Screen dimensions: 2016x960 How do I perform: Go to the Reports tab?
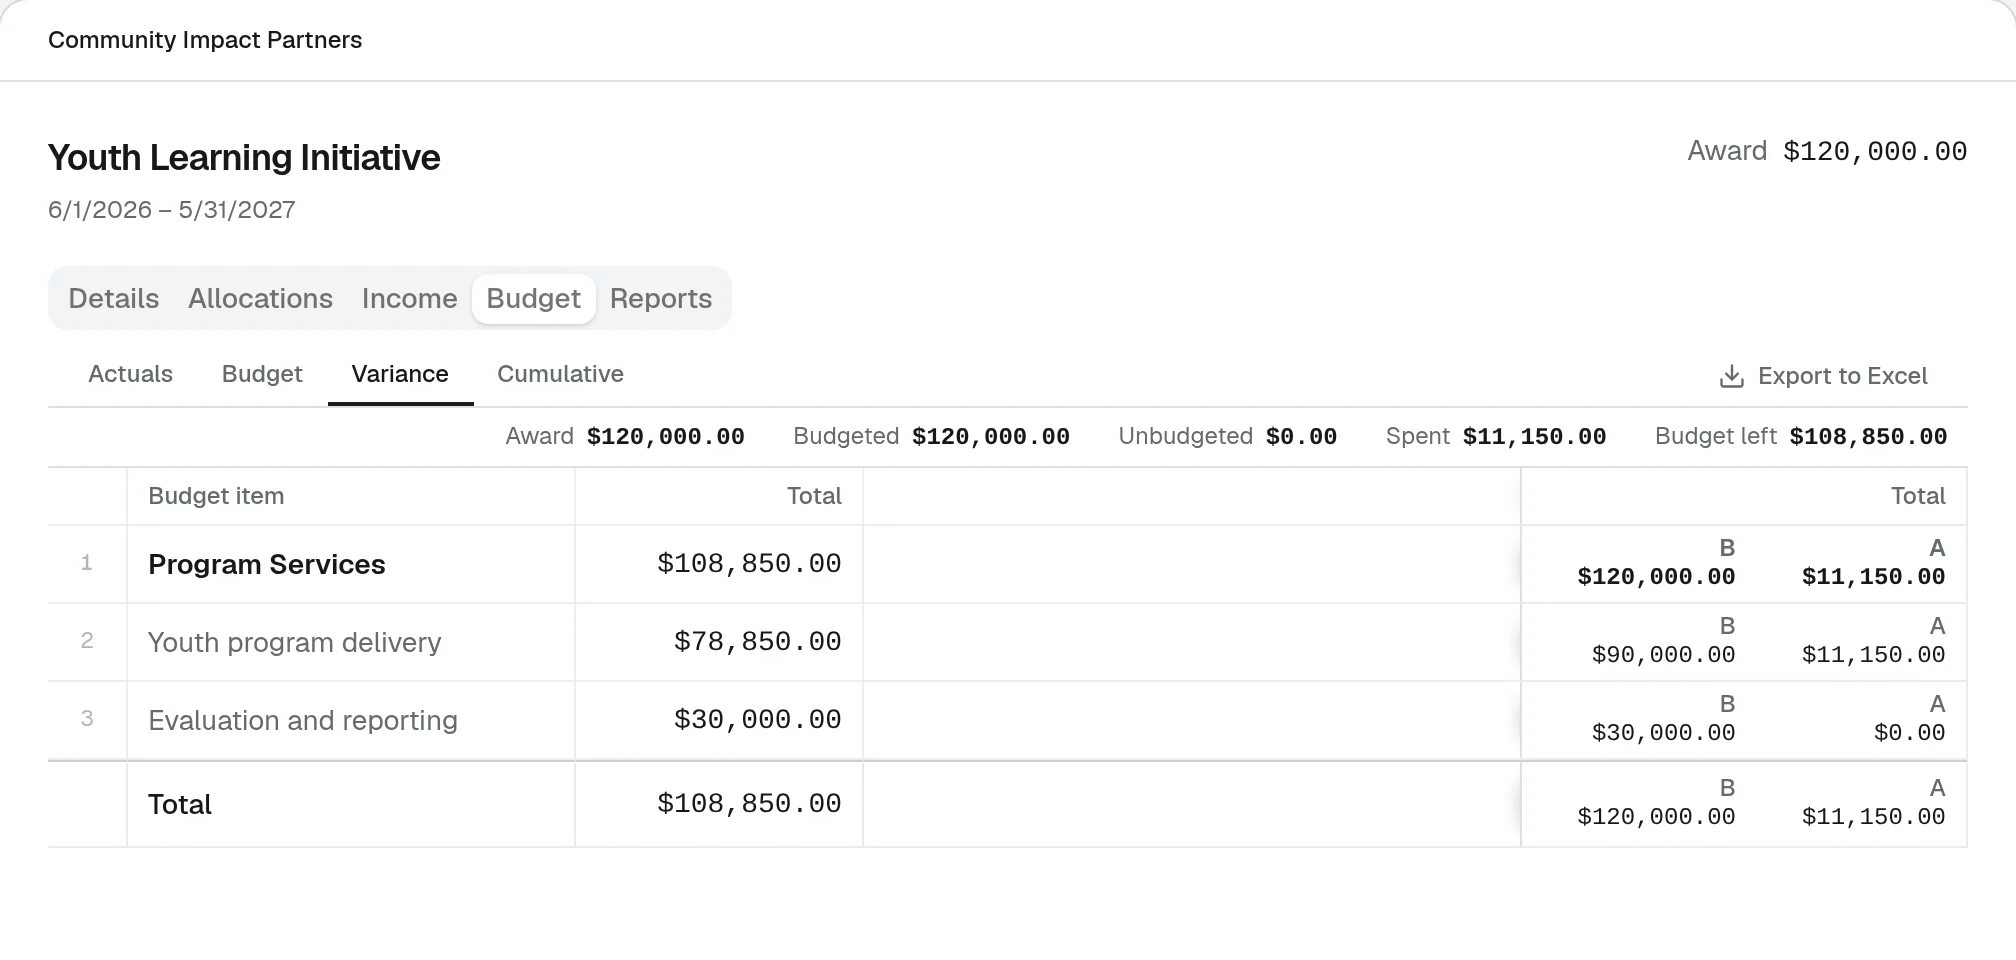(661, 298)
